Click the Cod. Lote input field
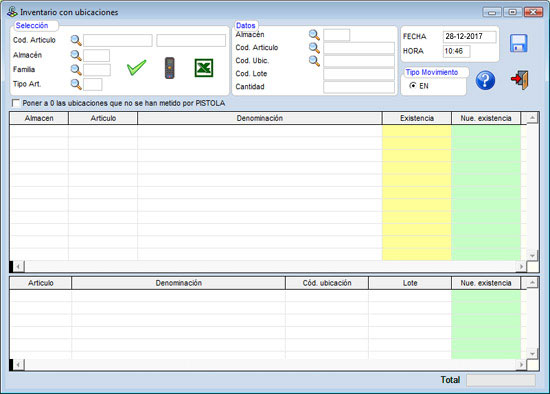 pos(359,74)
